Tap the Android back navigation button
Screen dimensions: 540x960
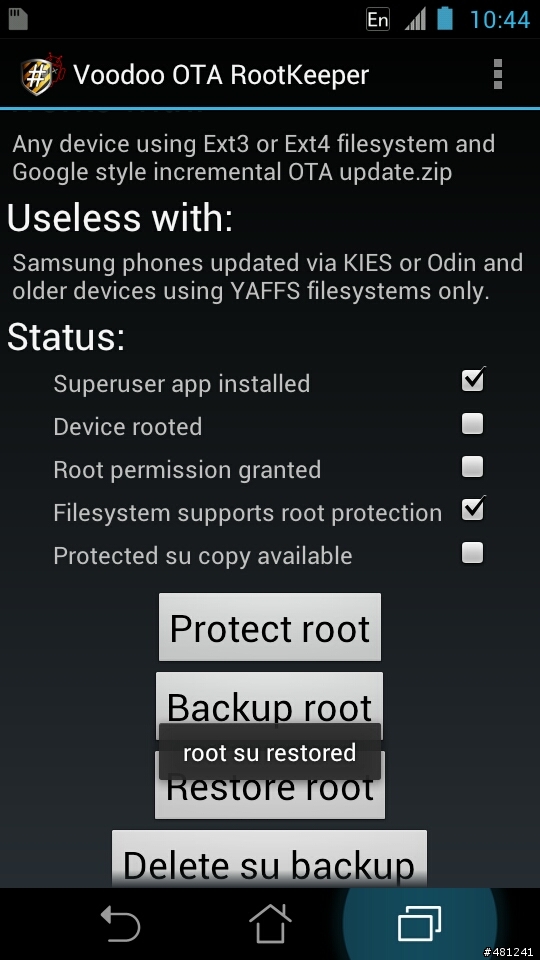[121, 923]
